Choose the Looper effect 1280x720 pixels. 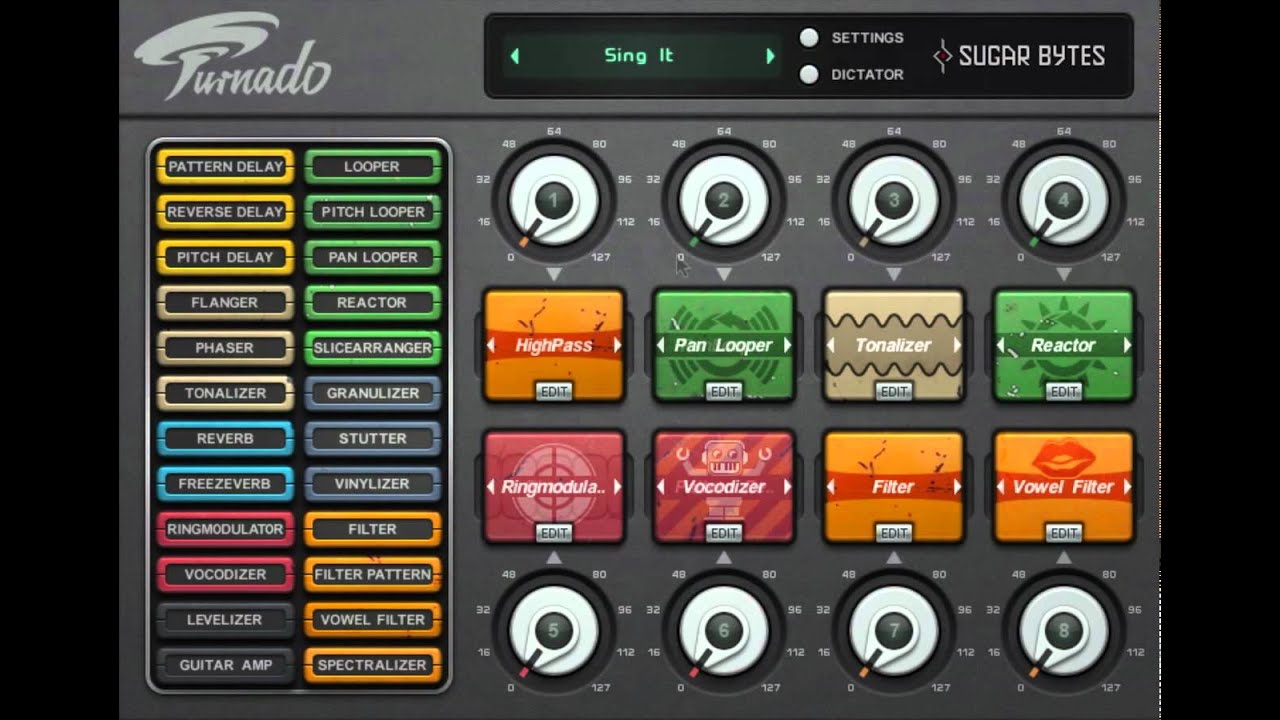[372, 166]
